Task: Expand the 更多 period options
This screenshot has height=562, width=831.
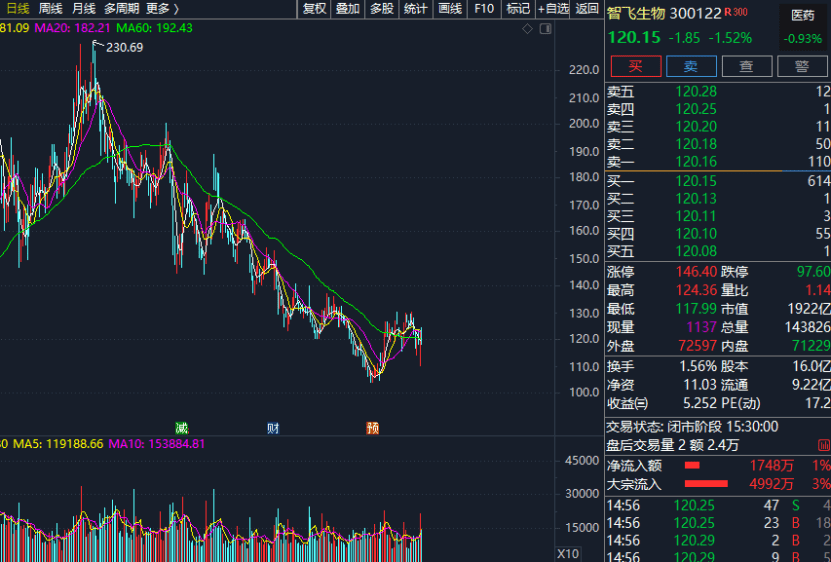Action: pyautogui.click(x=162, y=8)
